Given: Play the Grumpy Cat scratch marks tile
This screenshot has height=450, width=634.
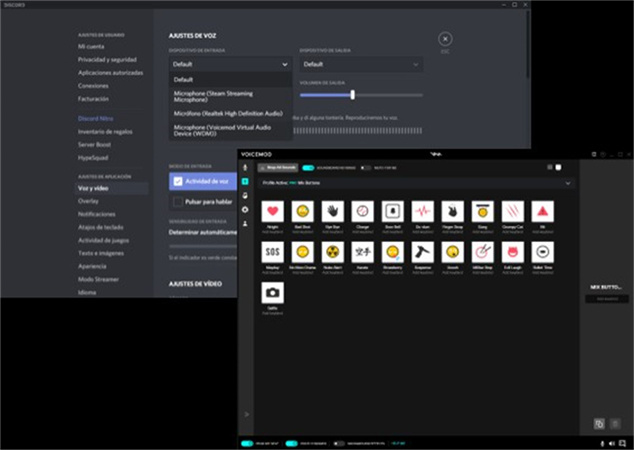Looking at the screenshot, I should (x=513, y=211).
